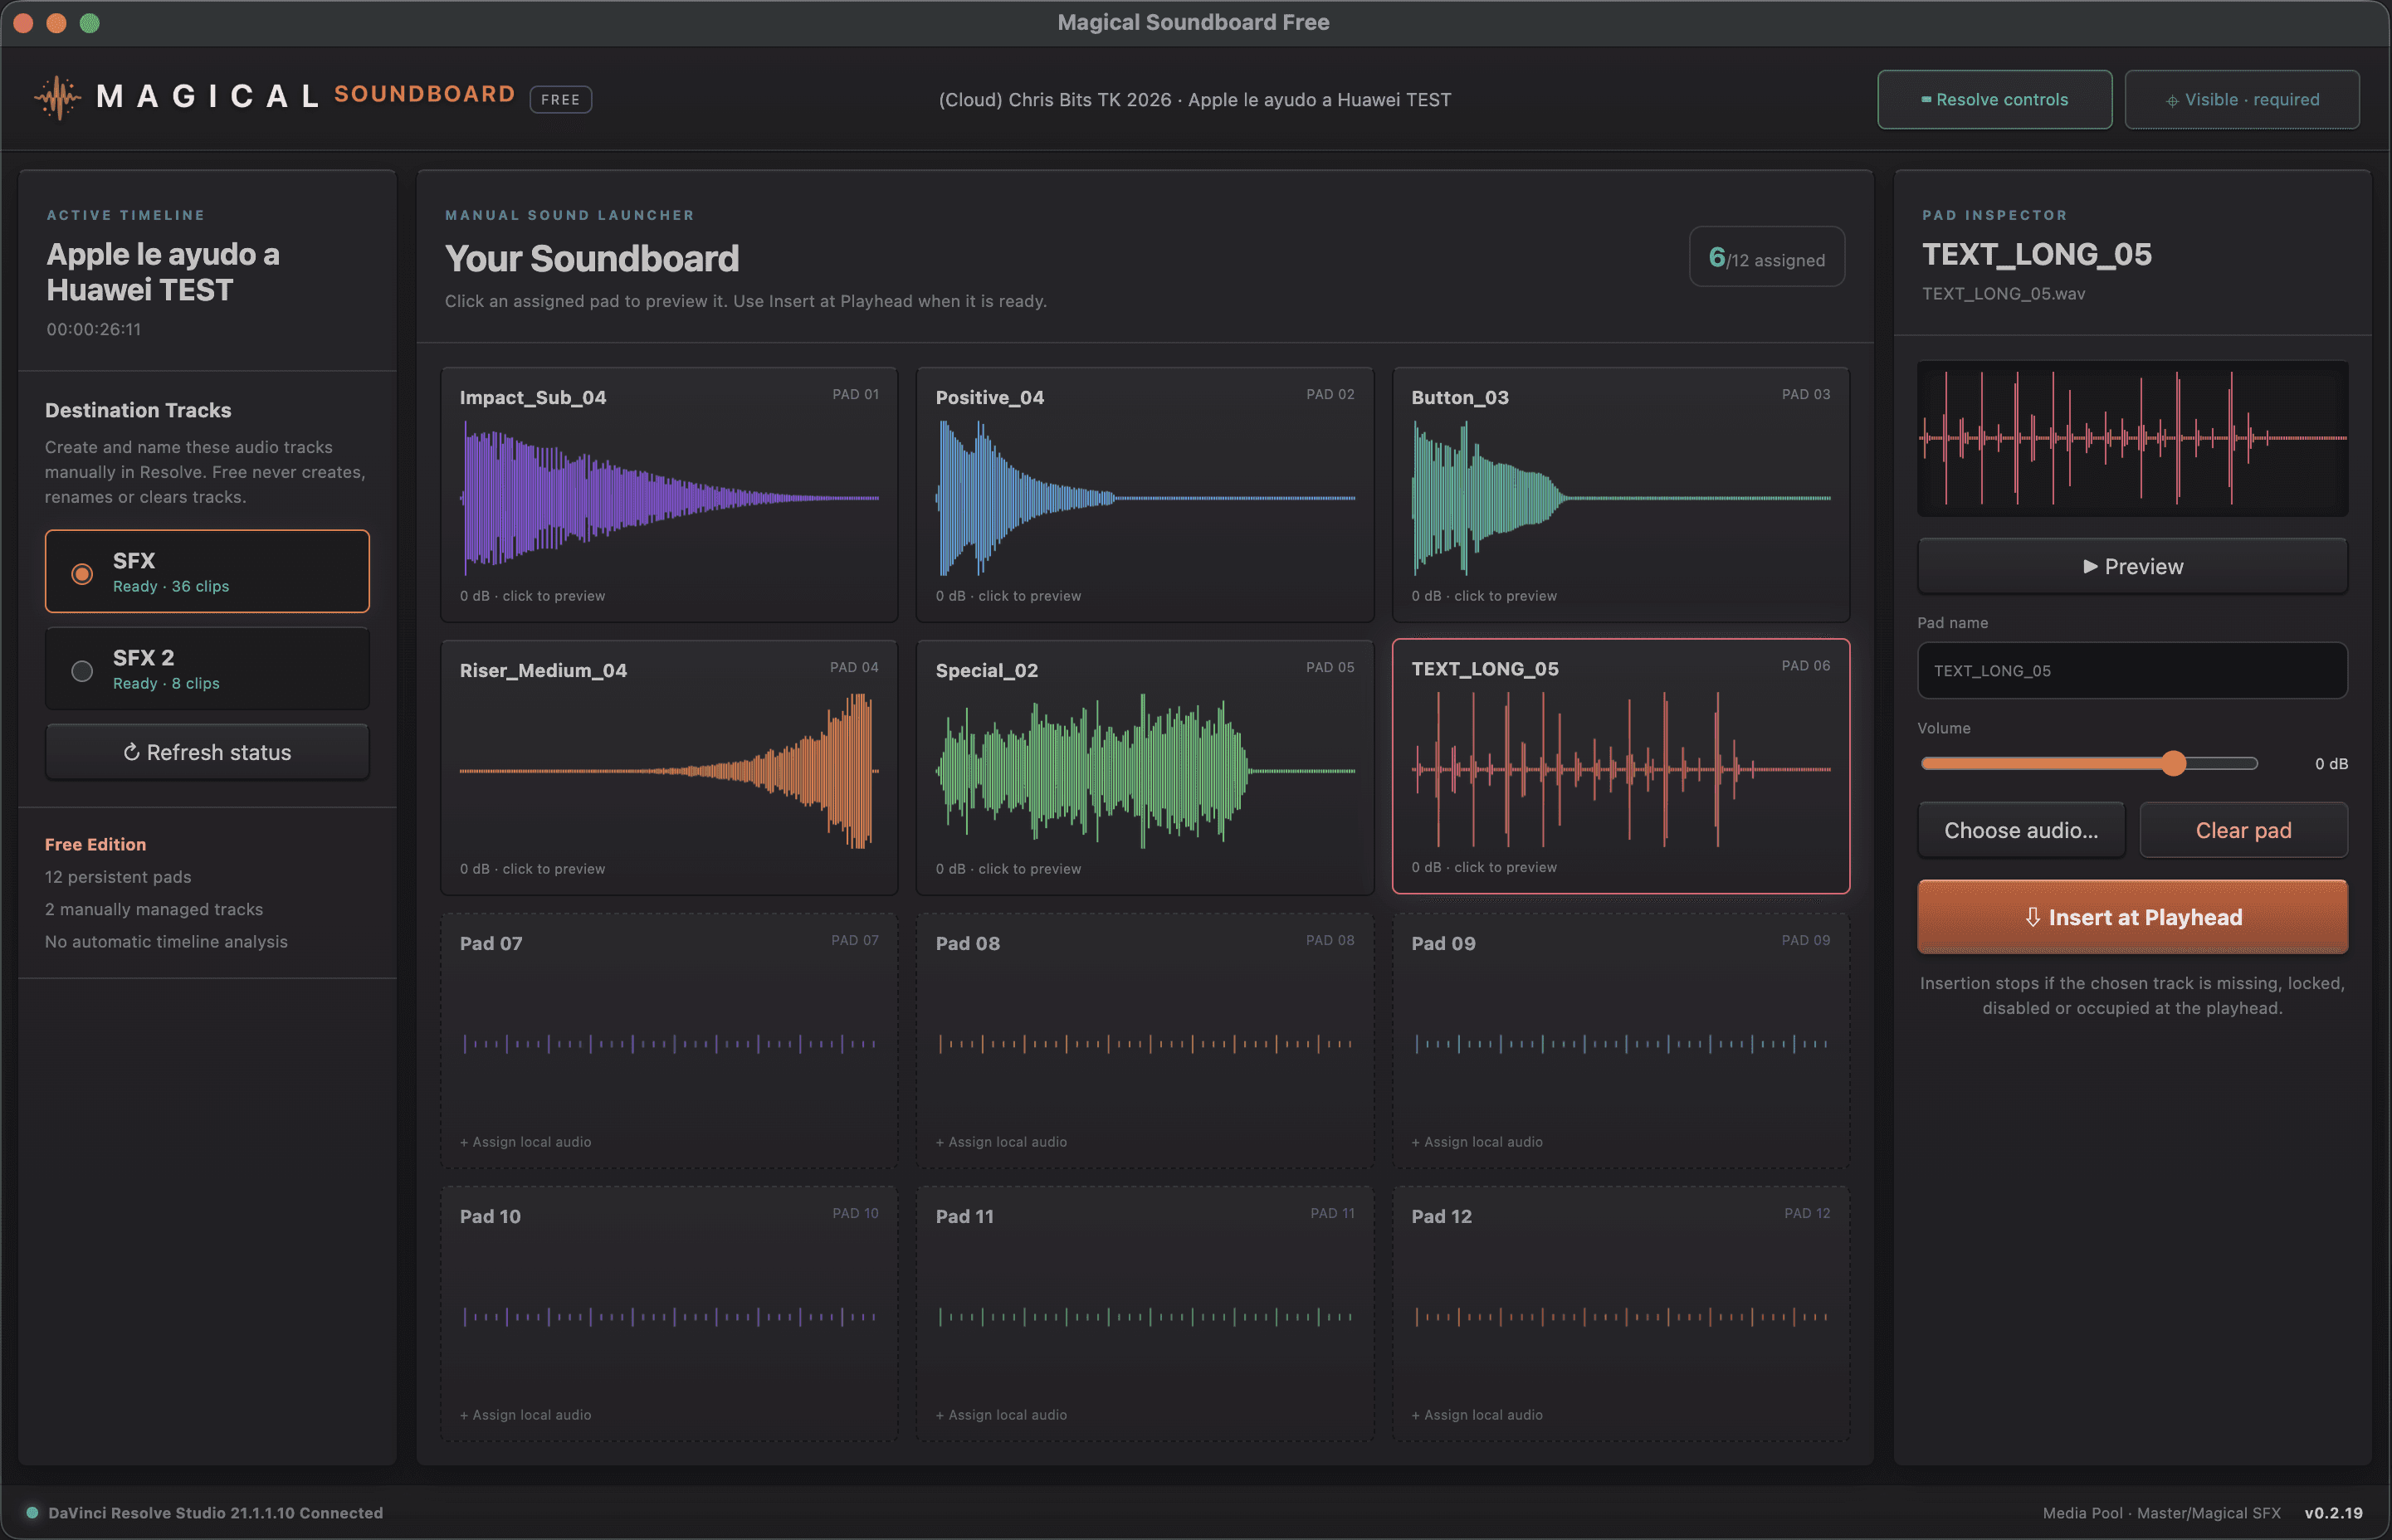Click the Media Pool · Master/Magical SFX path
This screenshot has width=2392, height=1540.
pyautogui.click(x=2161, y=1513)
